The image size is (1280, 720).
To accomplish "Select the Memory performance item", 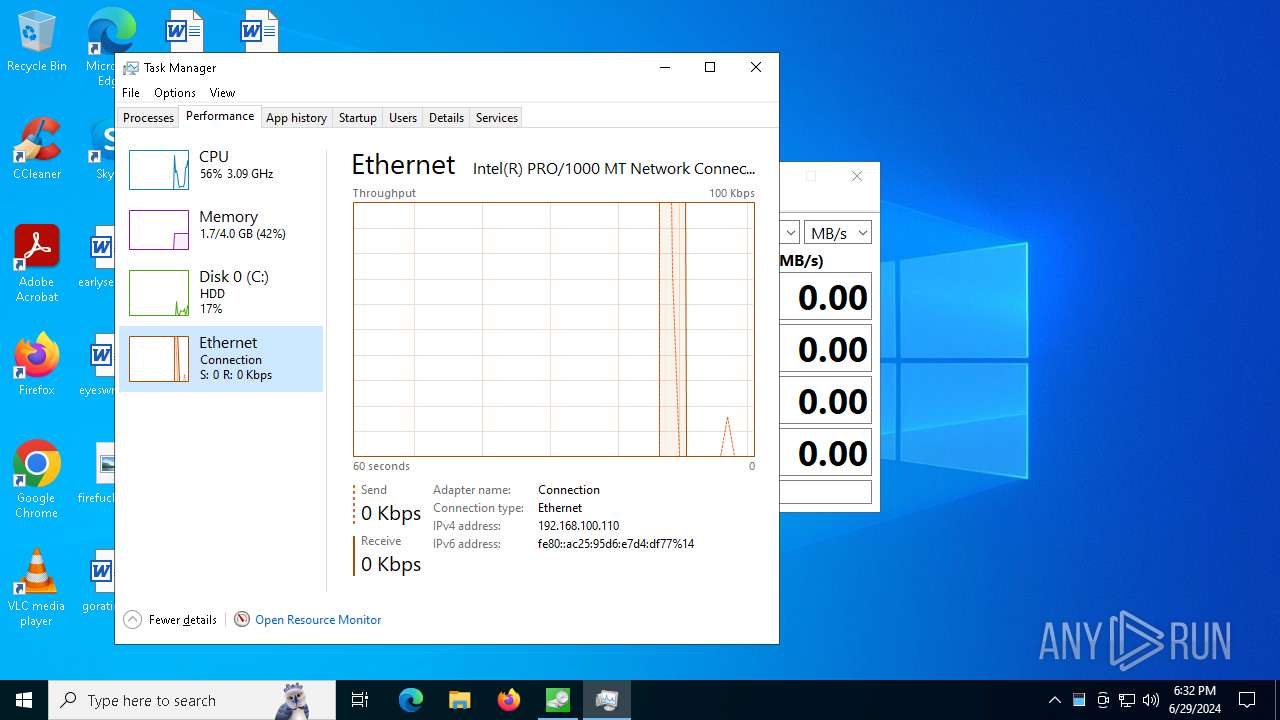I will (221, 230).
